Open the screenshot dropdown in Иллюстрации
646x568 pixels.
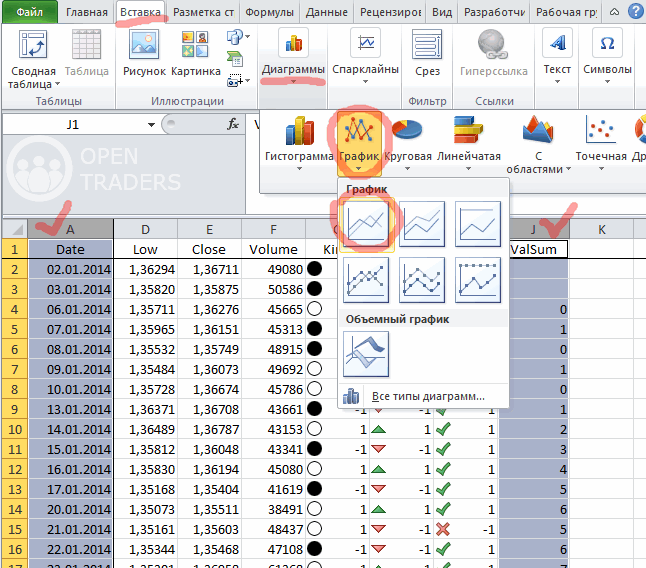[x=238, y=81]
